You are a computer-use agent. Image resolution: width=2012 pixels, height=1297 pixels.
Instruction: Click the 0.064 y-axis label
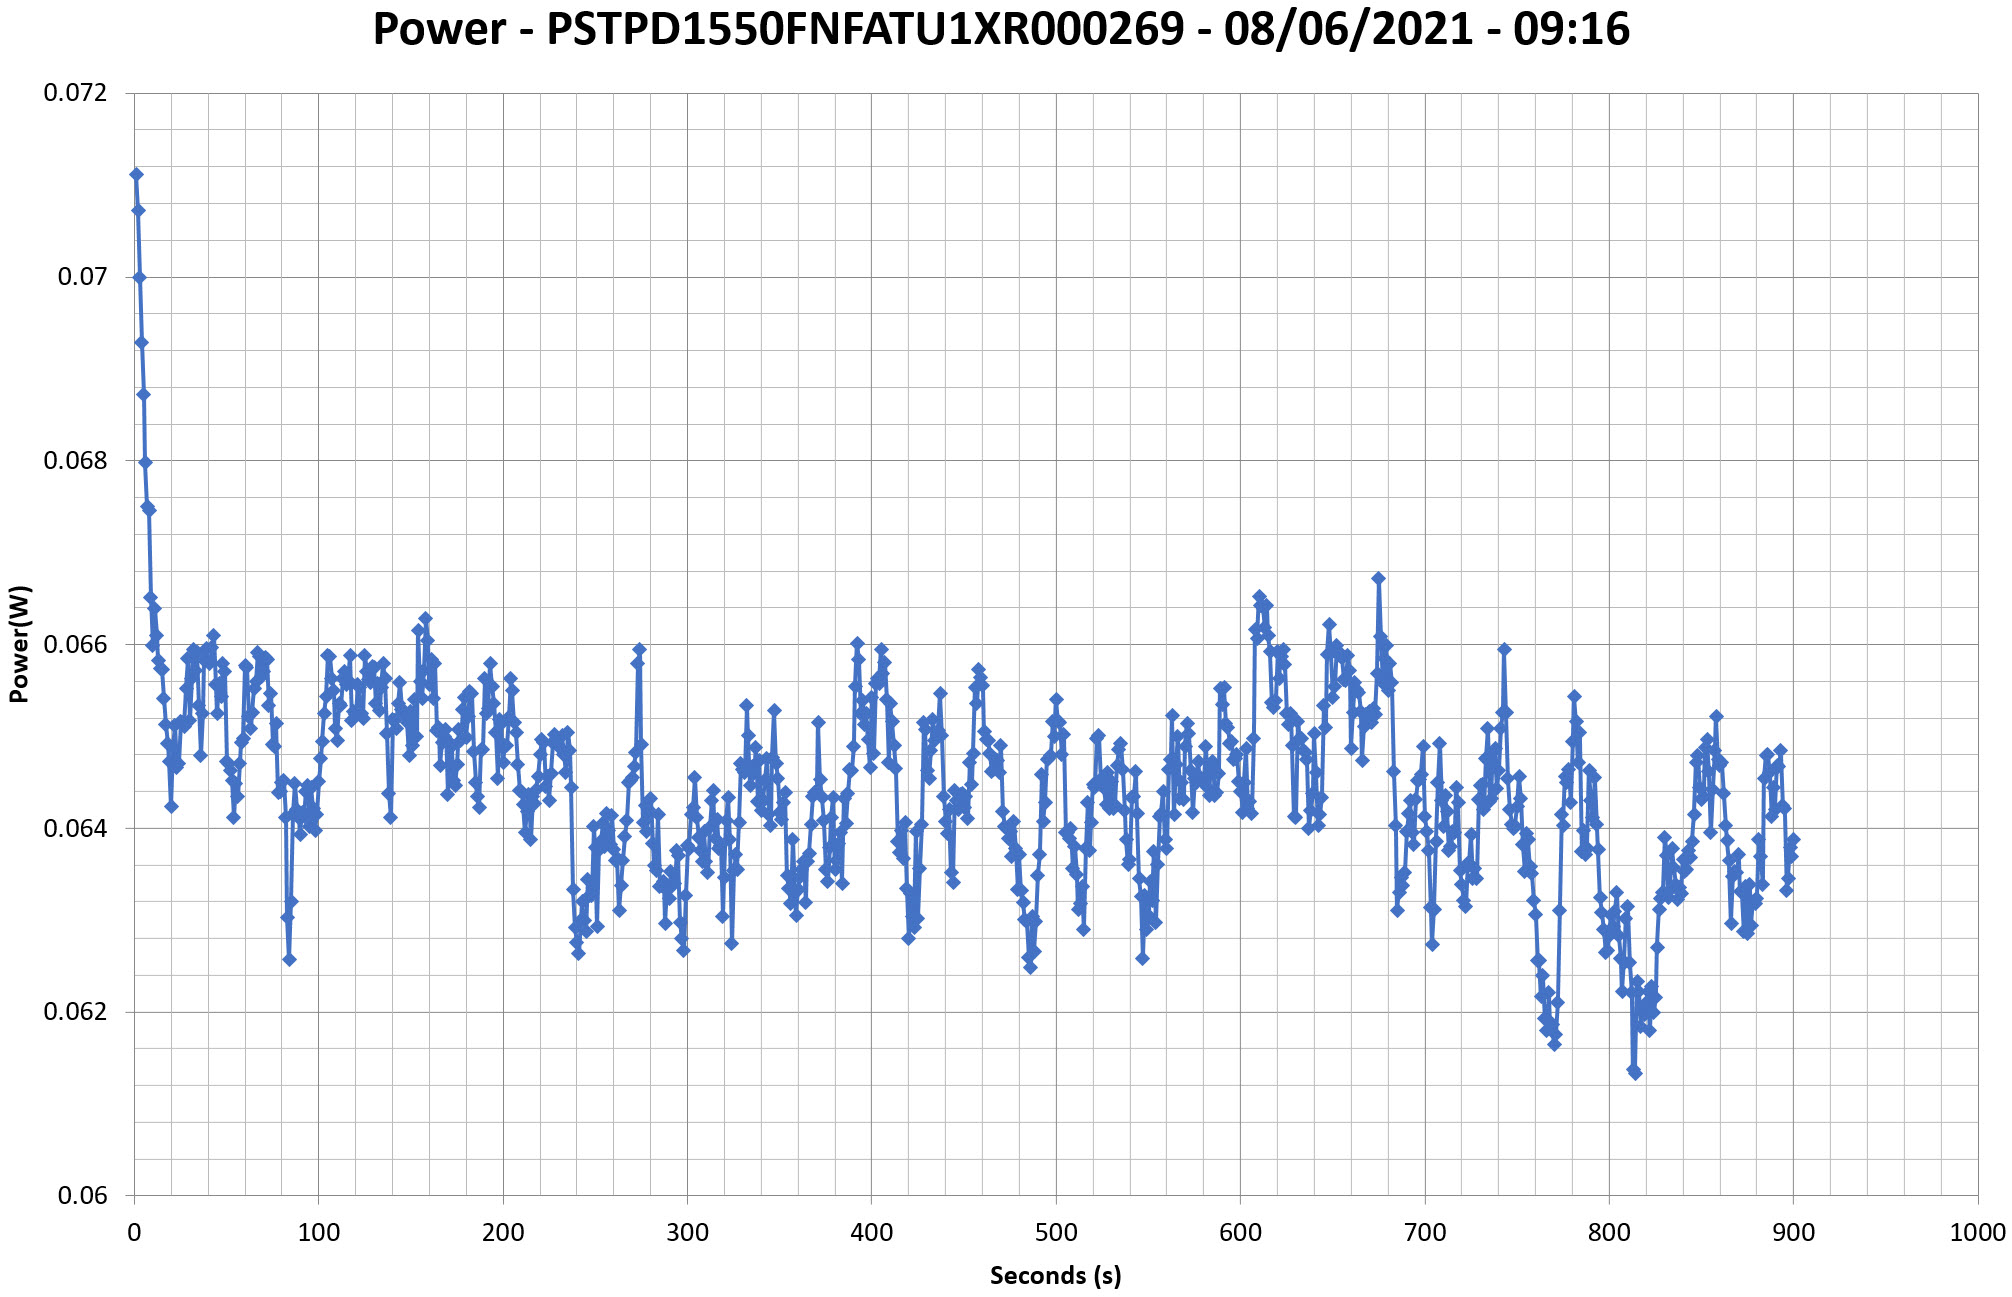point(74,828)
